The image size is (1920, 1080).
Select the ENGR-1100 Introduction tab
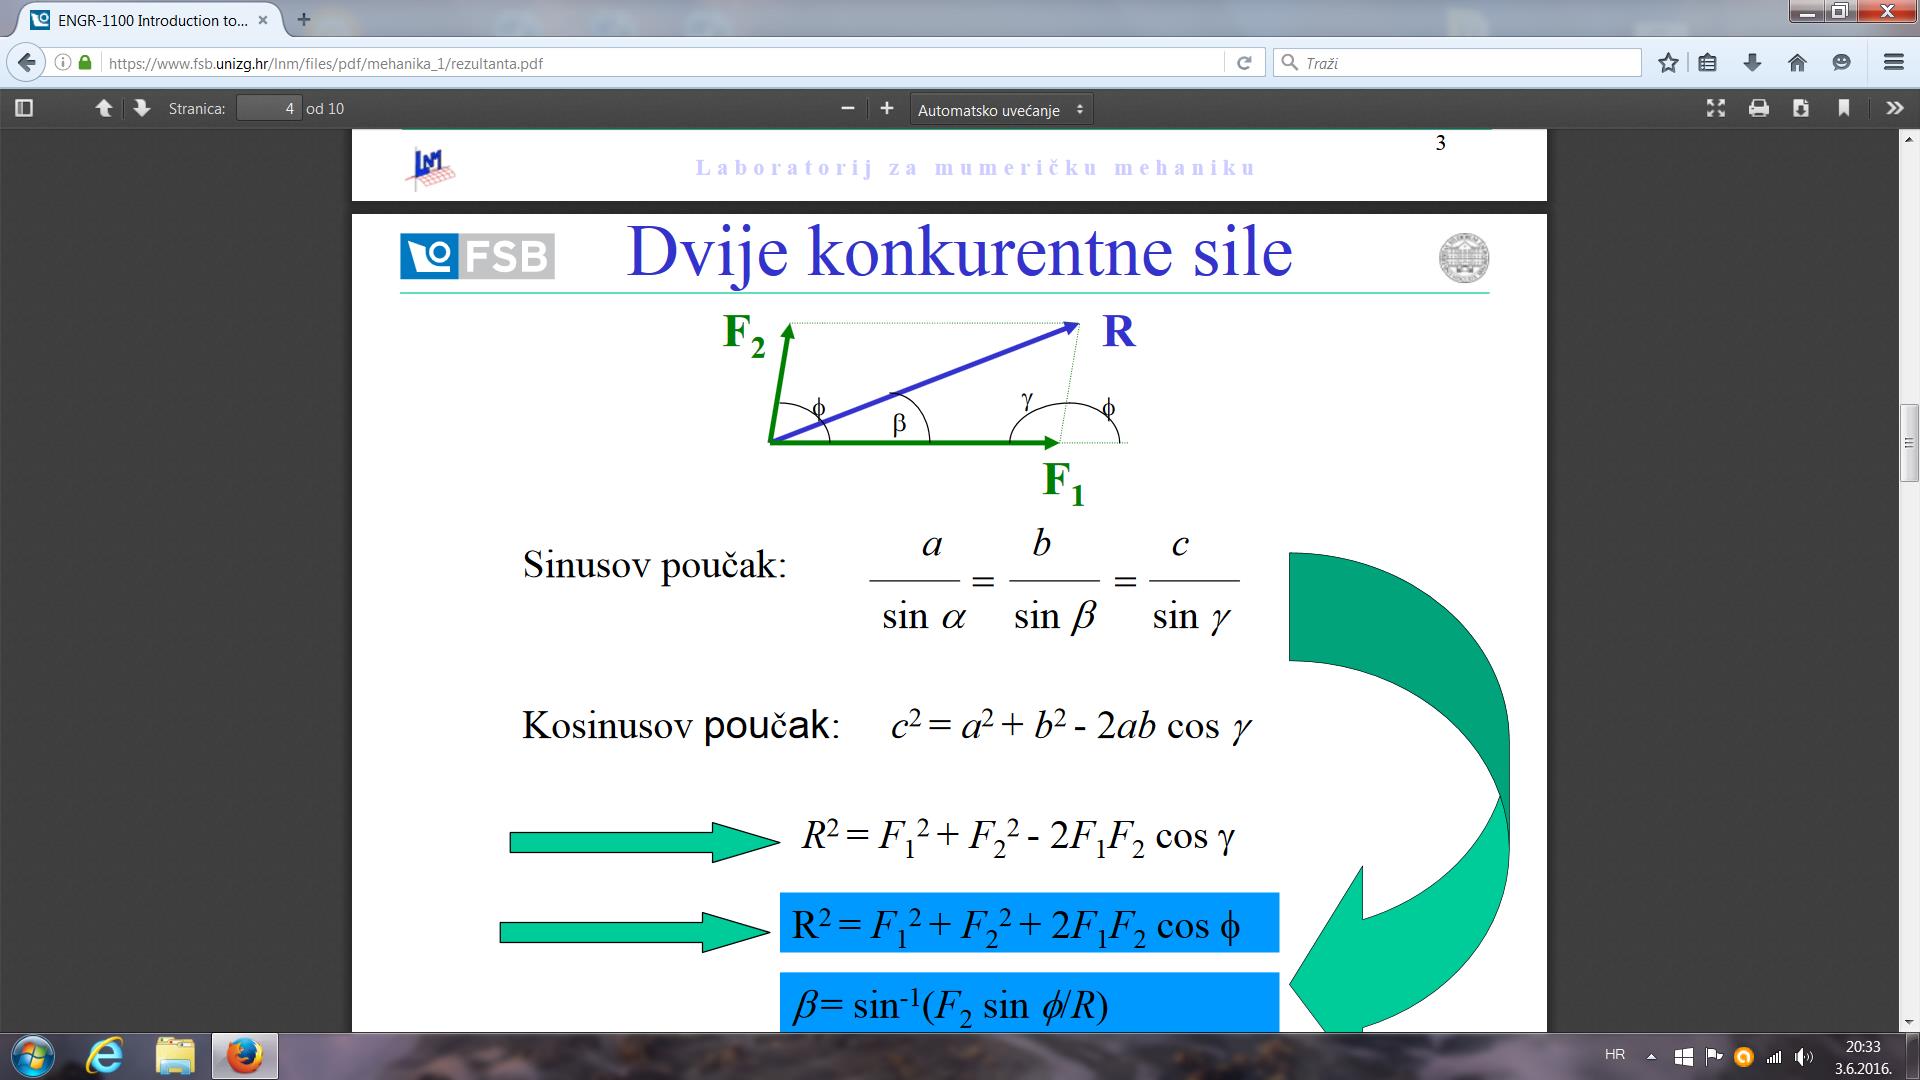150,20
